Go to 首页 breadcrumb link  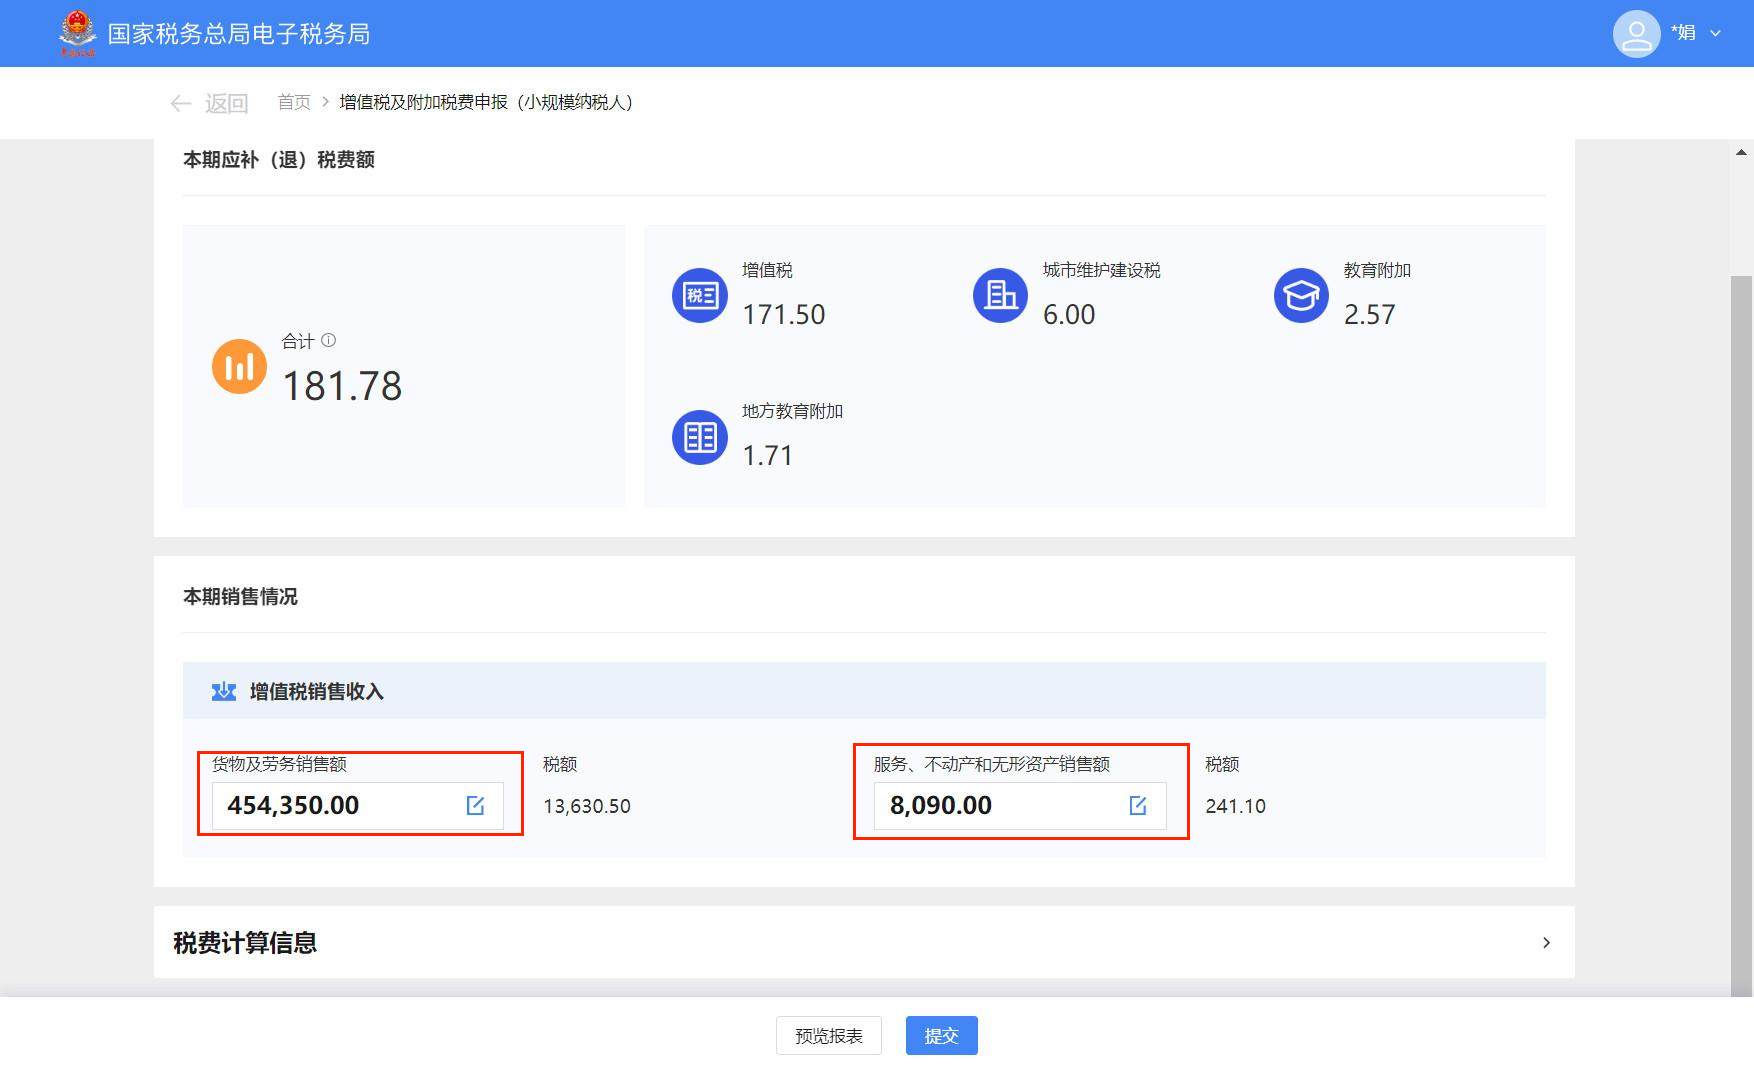tap(294, 102)
